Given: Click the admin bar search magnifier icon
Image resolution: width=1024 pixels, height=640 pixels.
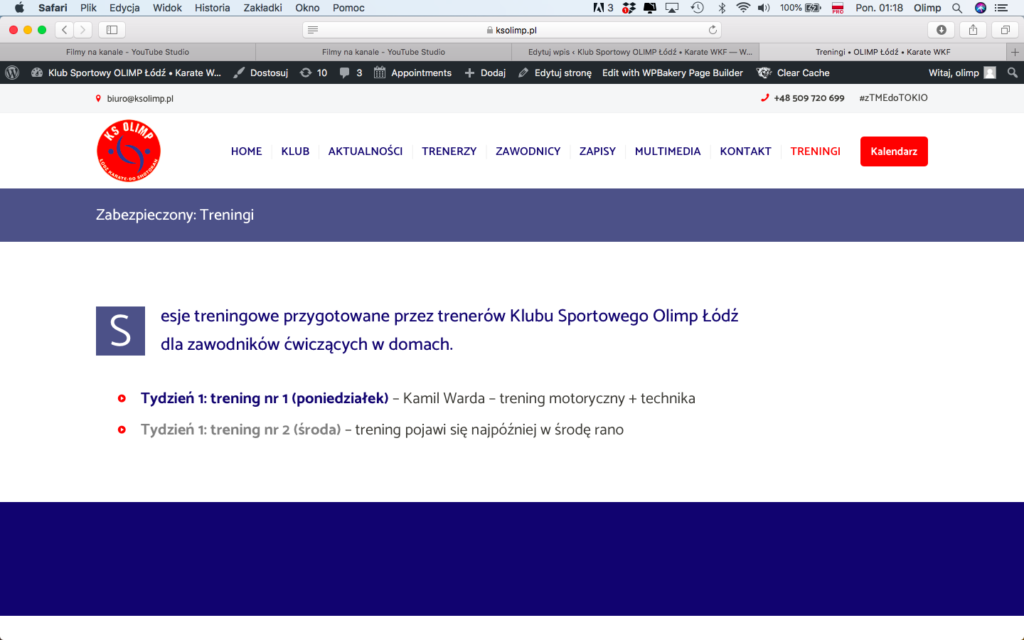Looking at the screenshot, I should (1012, 72).
